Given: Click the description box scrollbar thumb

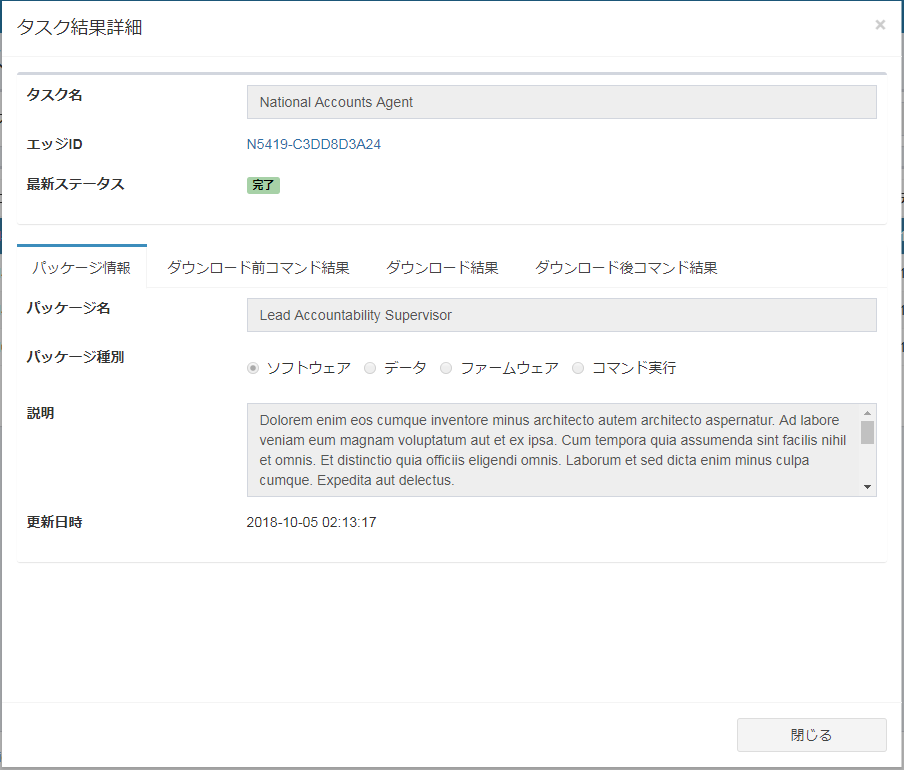Looking at the screenshot, I should 867,432.
